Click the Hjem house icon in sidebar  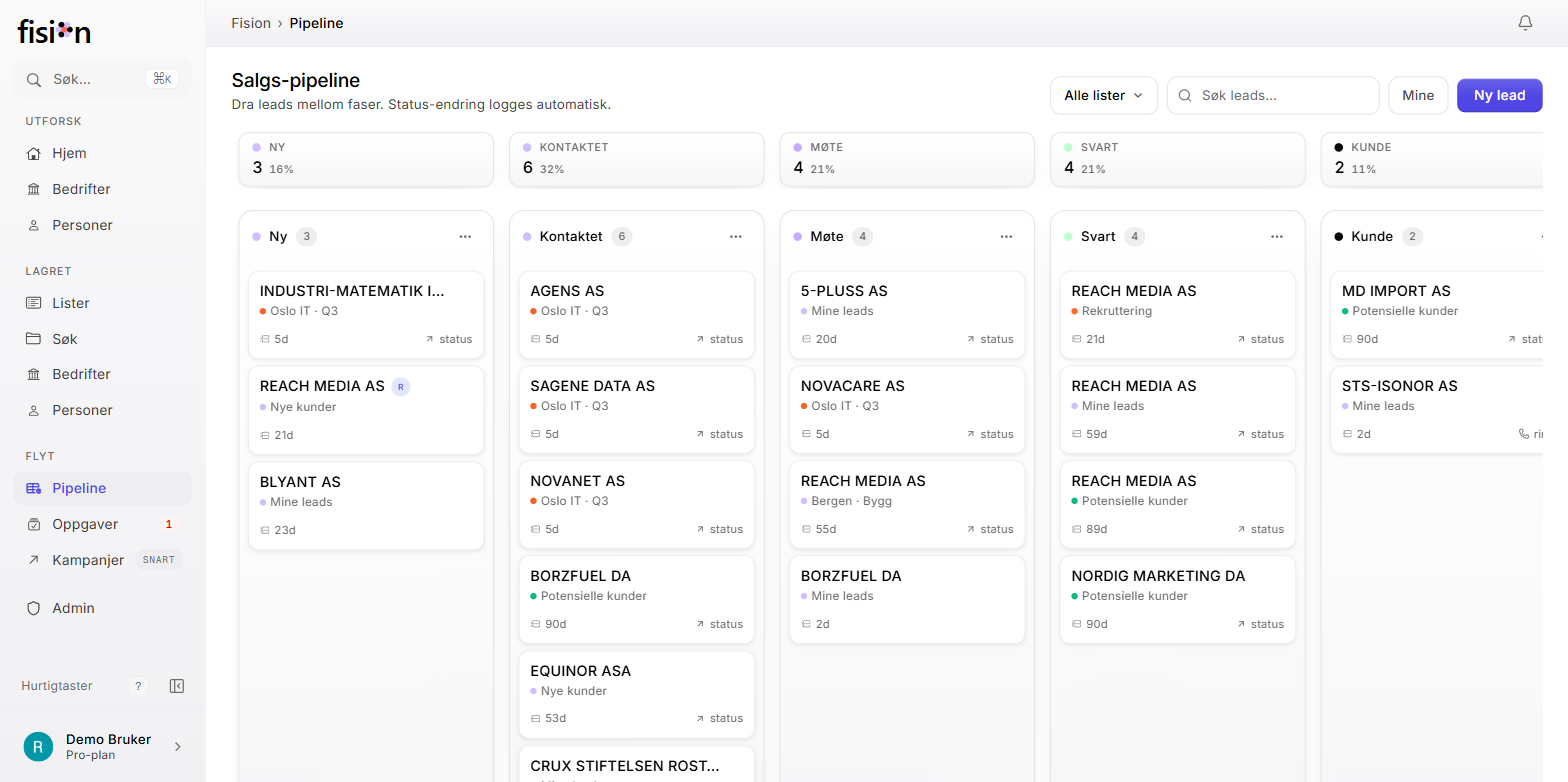[34, 153]
